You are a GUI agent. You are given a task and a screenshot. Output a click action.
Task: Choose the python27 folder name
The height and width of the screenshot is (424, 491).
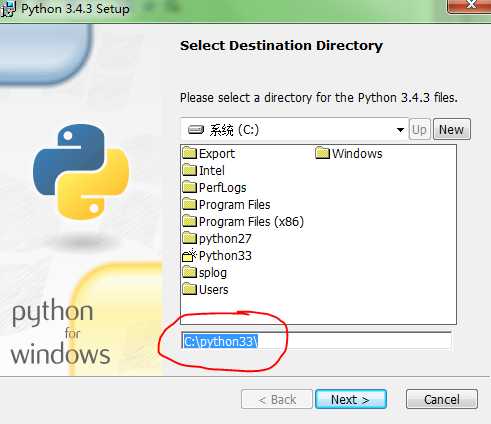(225, 239)
